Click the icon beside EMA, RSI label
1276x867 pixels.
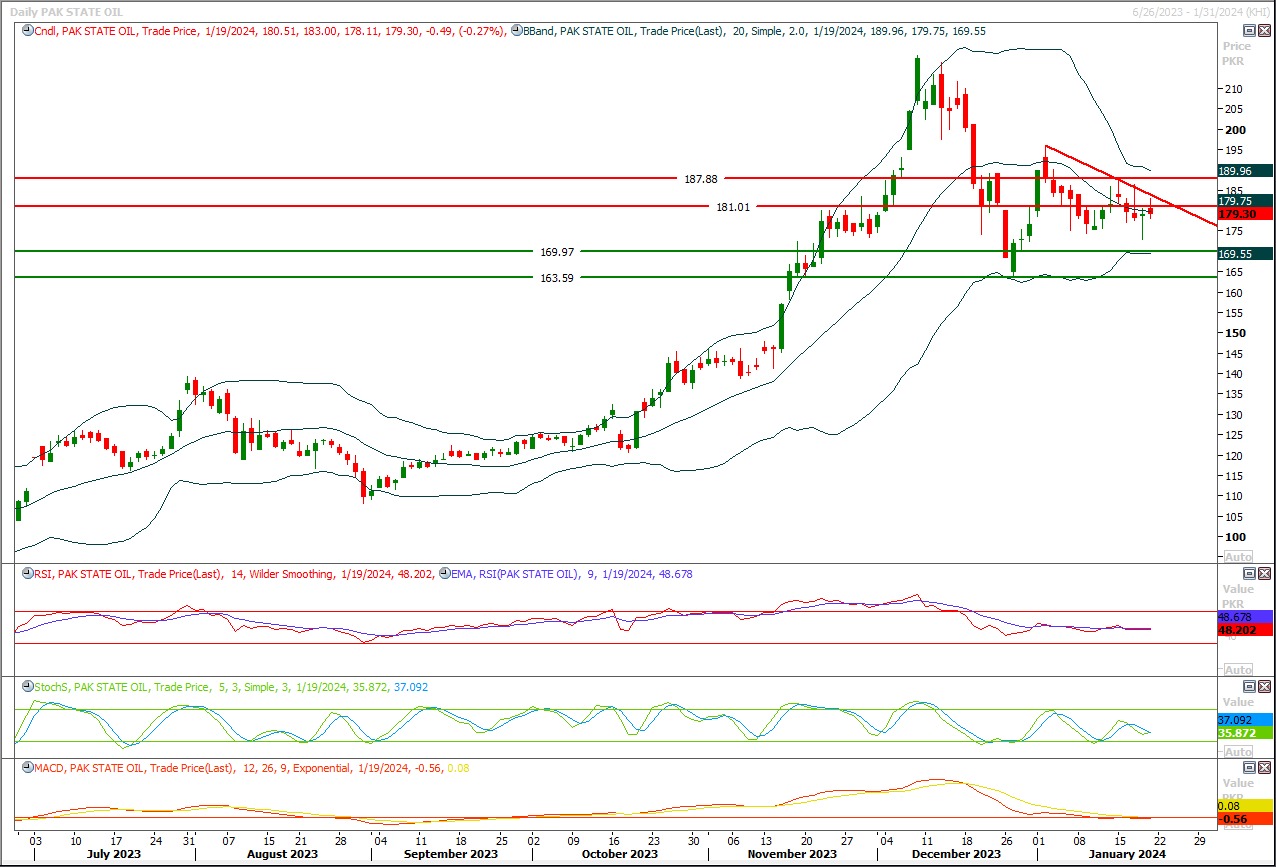click(x=443, y=574)
